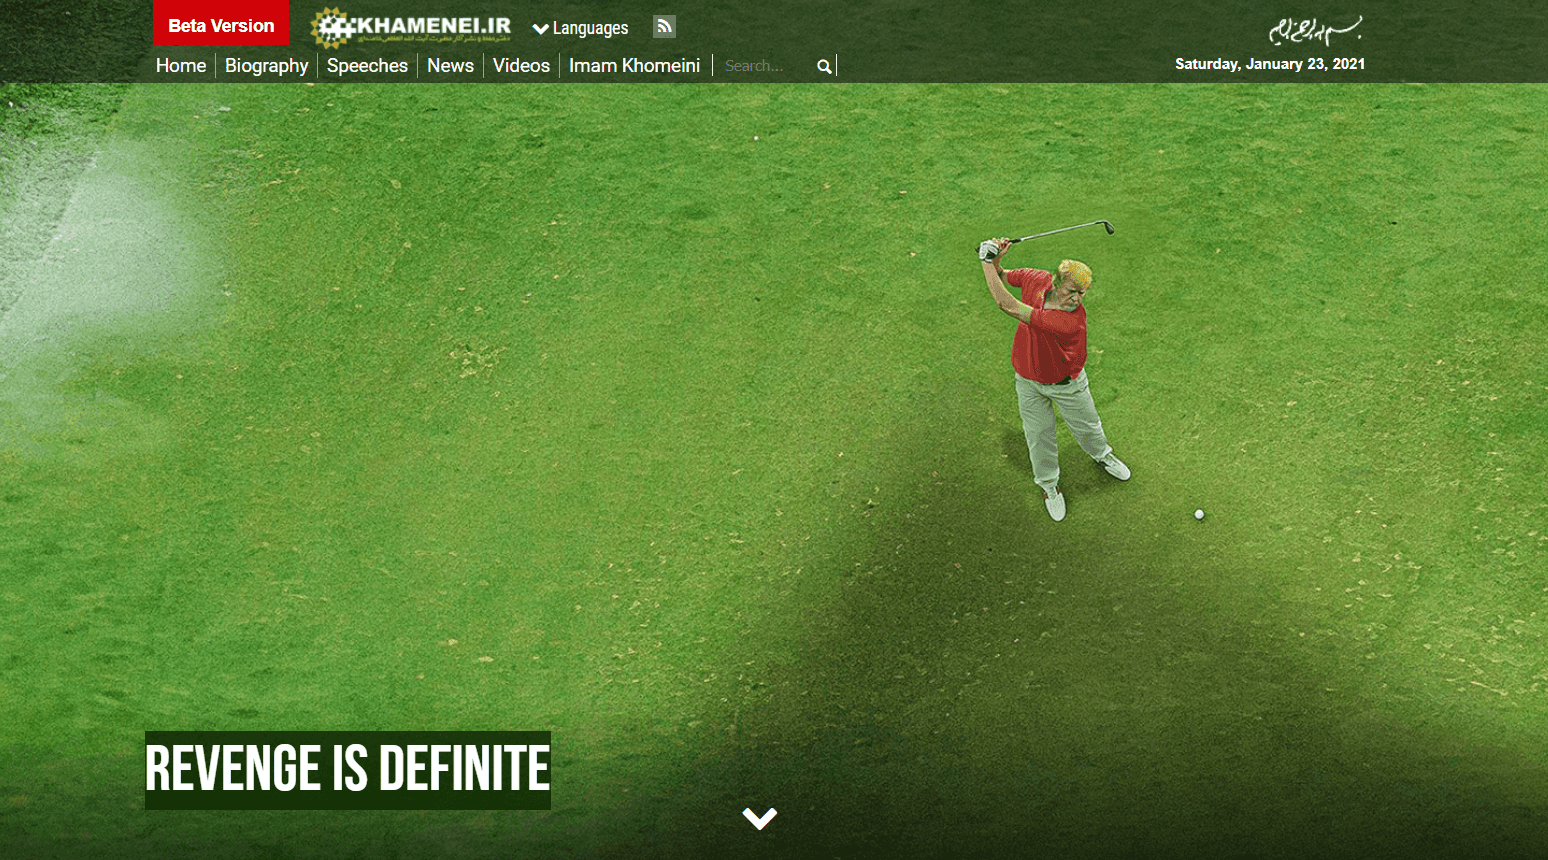Click the star emblem beside KHAMENEI.IR
The height and width of the screenshot is (860, 1548).
point(332,28)
